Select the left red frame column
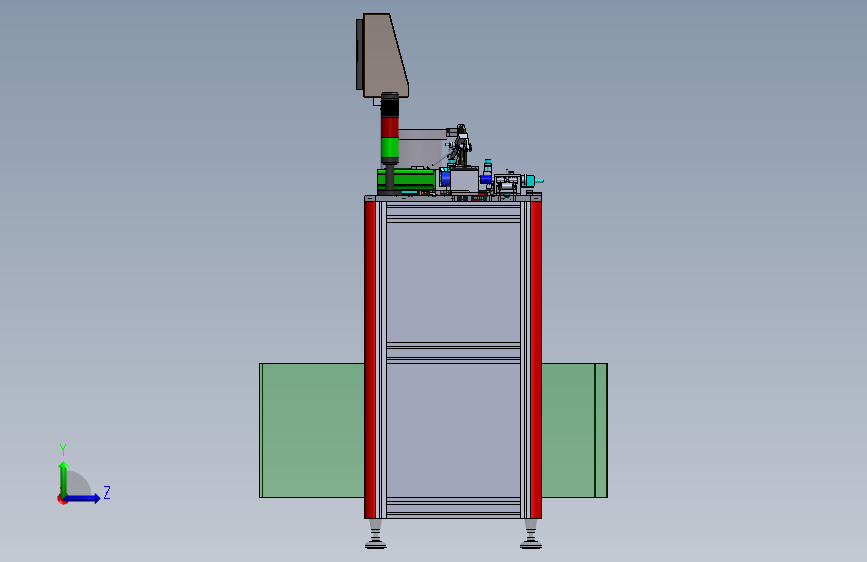Image resolution: width=867 pixels, height=562 pixels. click(370, 360)
